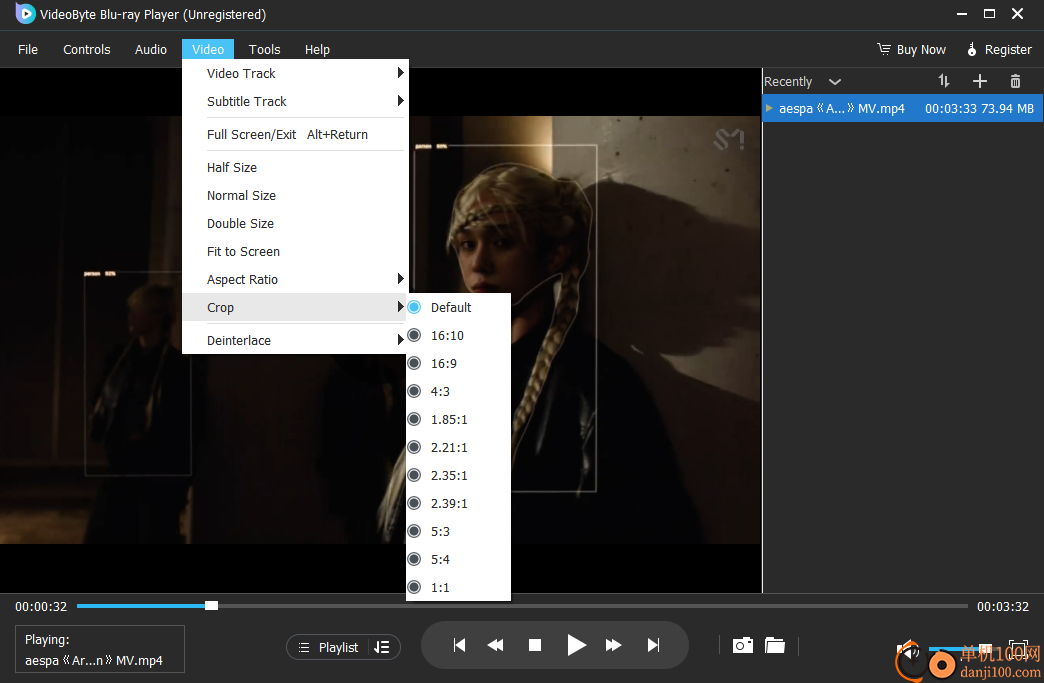The image size is (1044, 683).
Task: Take a snapshot with the camera icon
Action: (x=742, y=645)
